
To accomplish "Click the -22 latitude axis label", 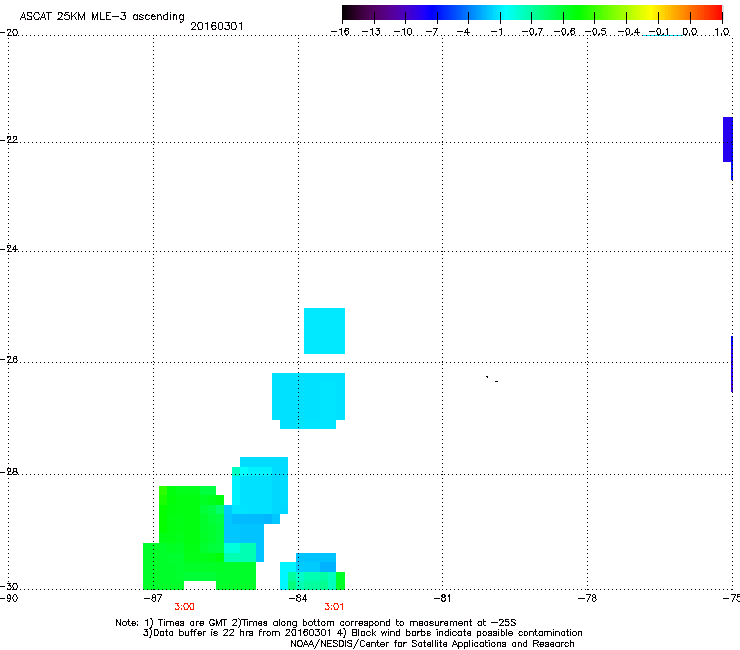I will [x=9, y=140].
